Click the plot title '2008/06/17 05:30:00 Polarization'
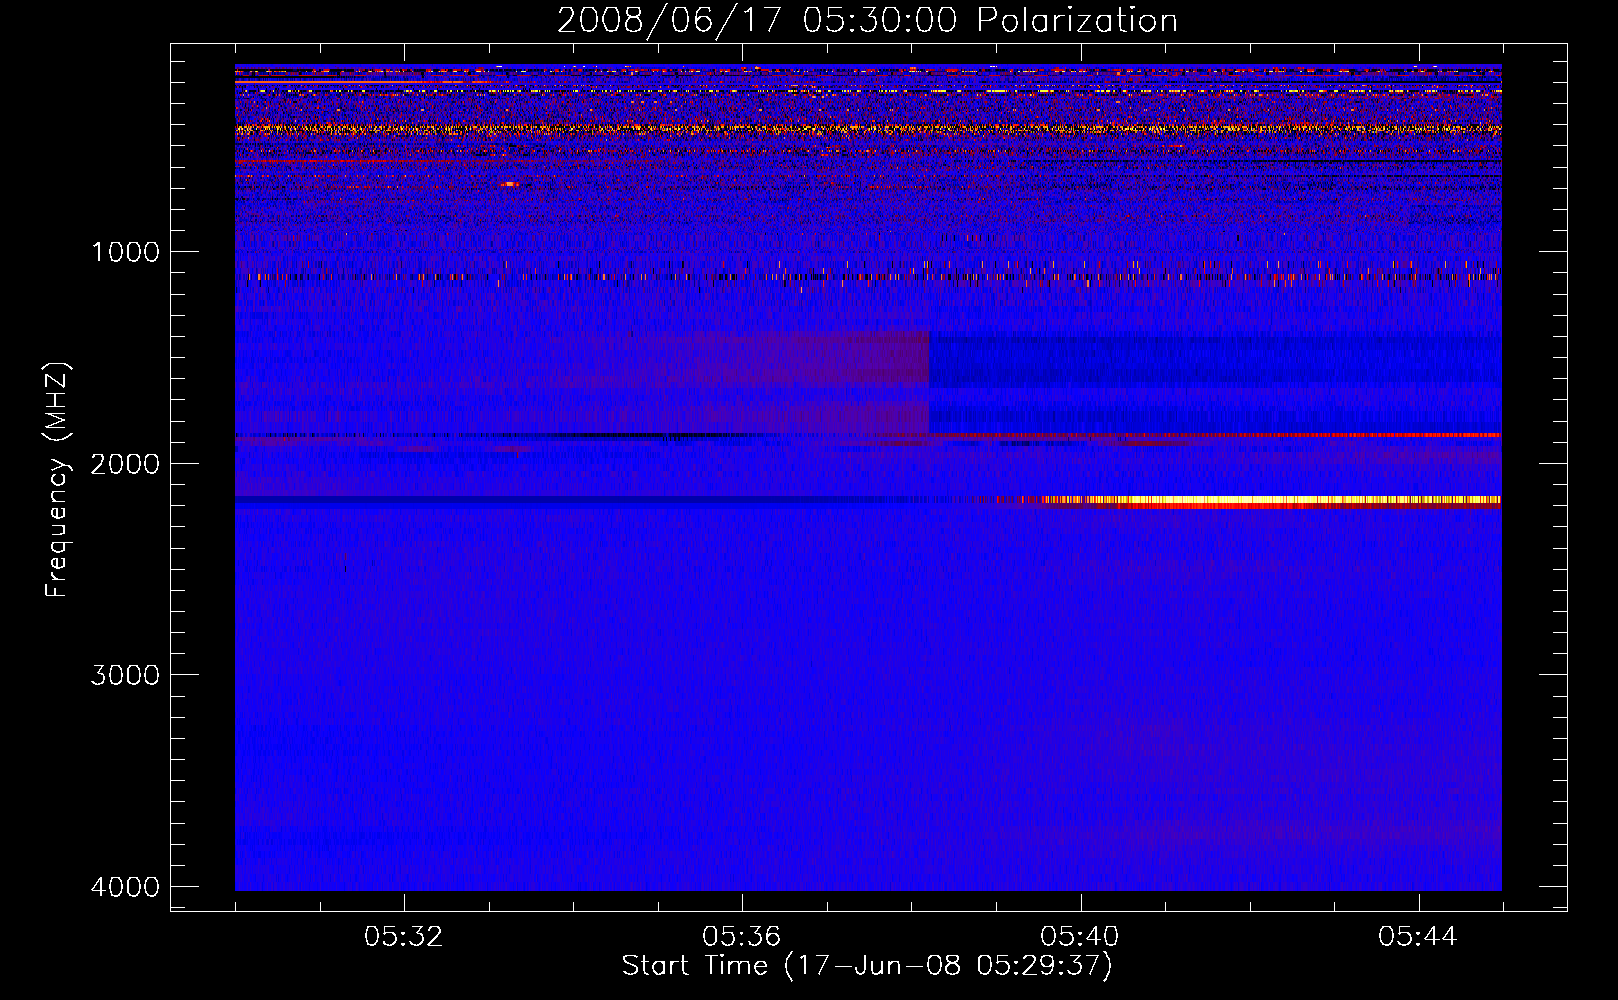Viewport: 1618px width, 1000px height. coord(867,20)
